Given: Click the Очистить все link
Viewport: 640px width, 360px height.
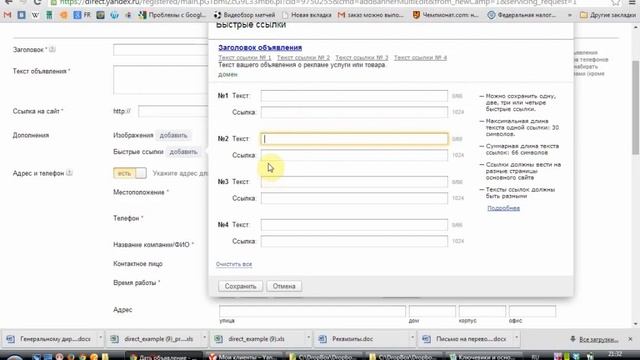Looking at the screenshot, I should [234, 264].
